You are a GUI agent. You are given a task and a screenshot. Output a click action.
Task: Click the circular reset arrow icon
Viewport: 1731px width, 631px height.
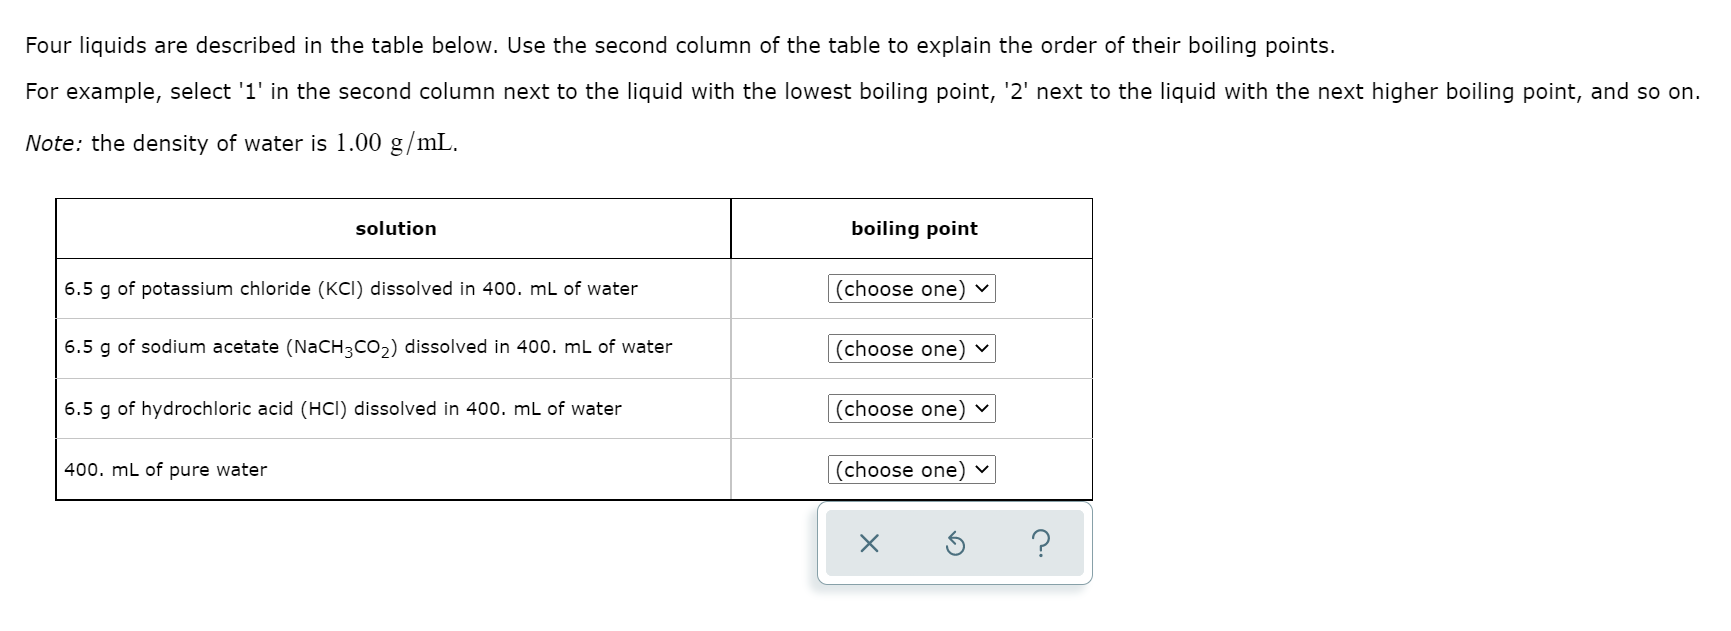(x=955, y=544)
